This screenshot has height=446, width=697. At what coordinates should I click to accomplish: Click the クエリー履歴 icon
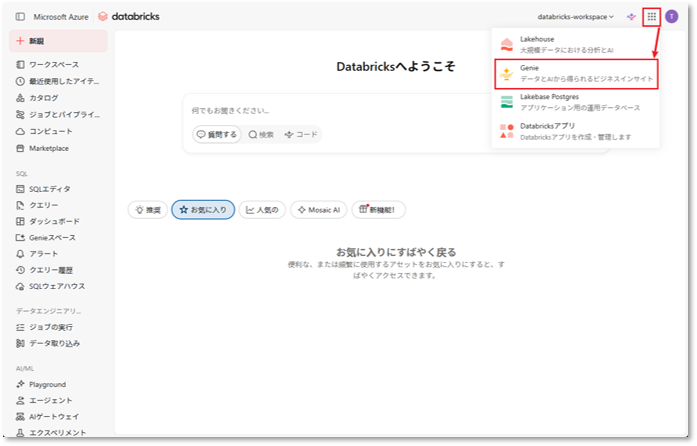click(20, 270)
